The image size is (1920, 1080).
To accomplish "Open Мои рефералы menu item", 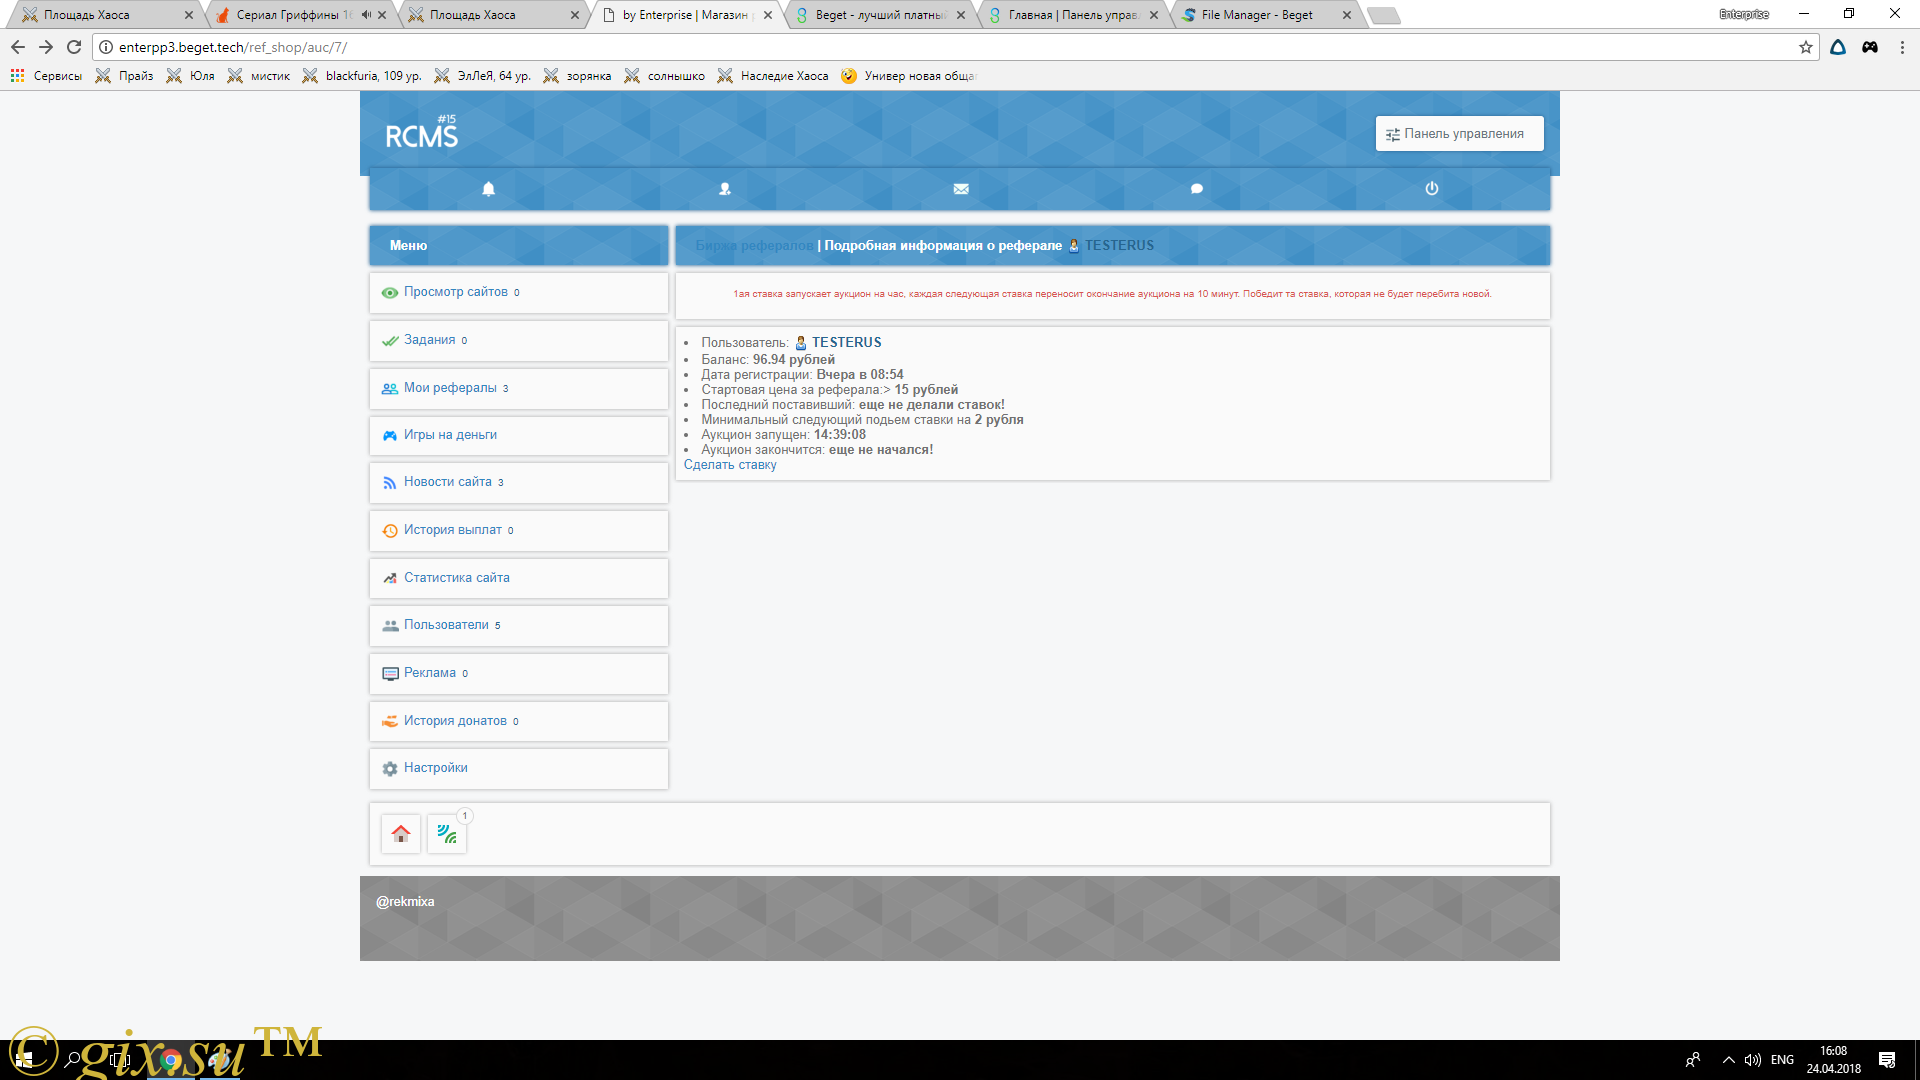I will pos(518,389).
